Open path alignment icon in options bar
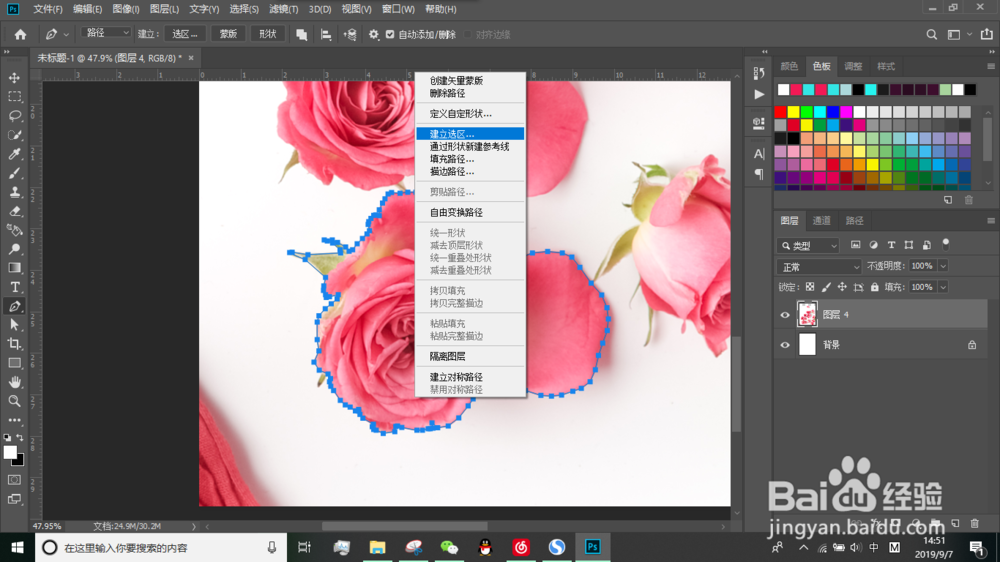 [326, 34]
